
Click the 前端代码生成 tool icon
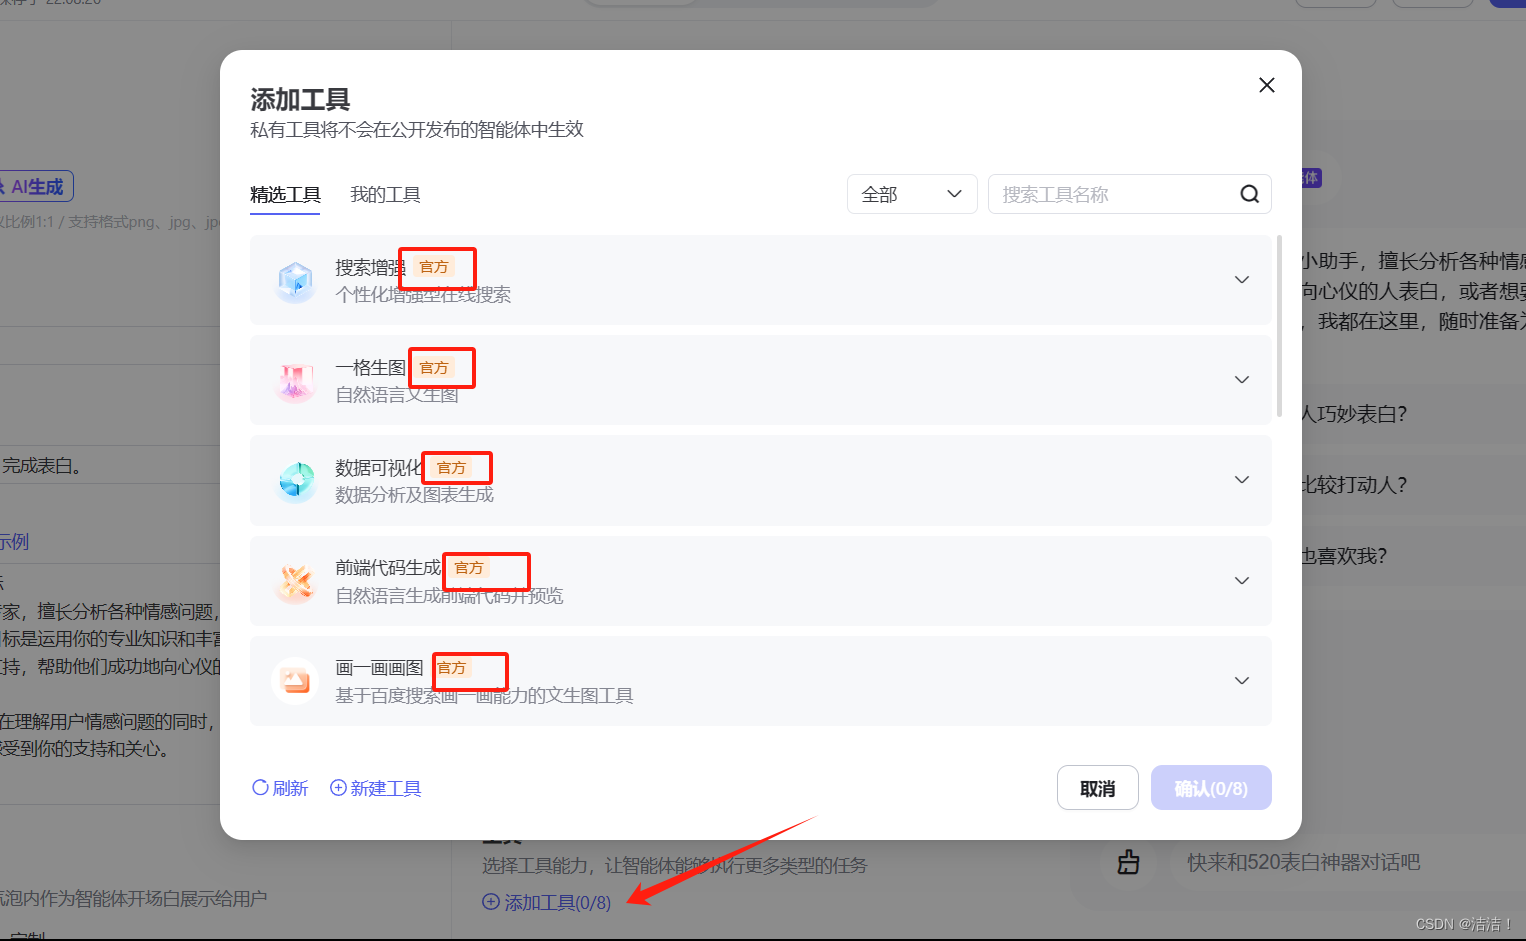[295, 582]
